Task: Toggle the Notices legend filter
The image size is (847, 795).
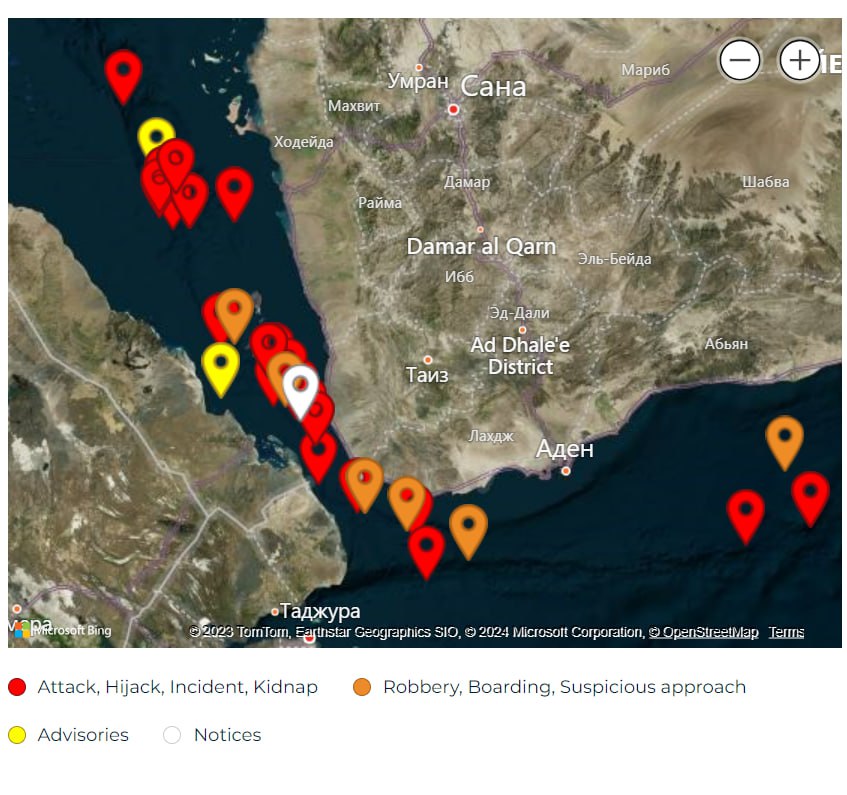Action: point(227,735)
